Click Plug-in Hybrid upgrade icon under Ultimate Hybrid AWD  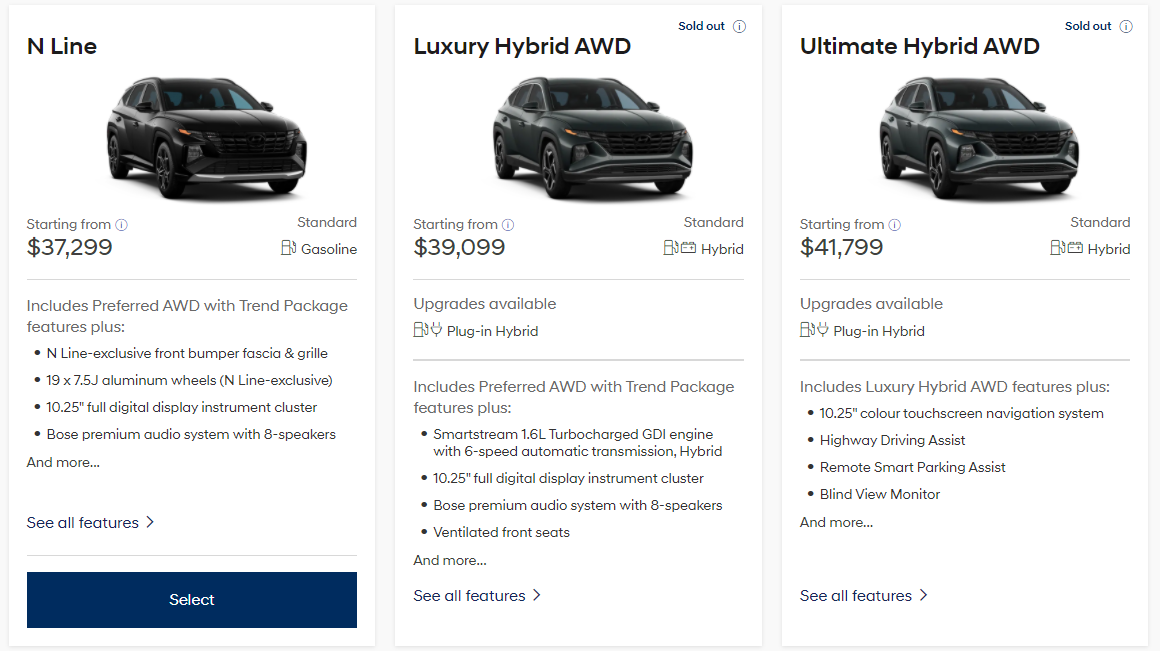(814, 330)
